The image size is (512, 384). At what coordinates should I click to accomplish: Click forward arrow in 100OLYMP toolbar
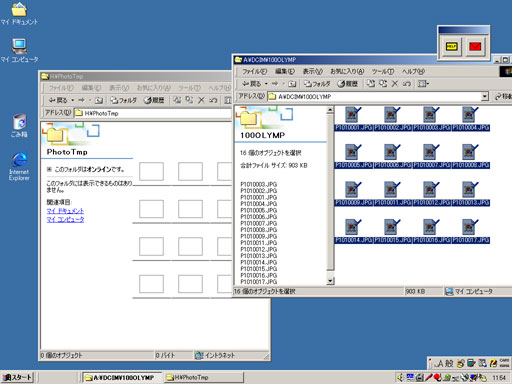275,84
